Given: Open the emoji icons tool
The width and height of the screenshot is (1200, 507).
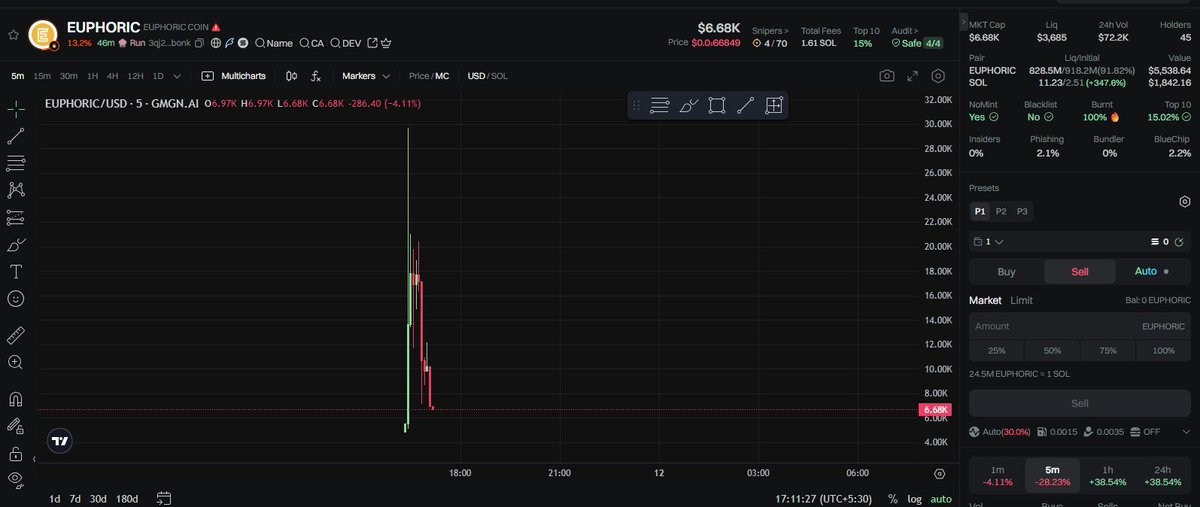Looking at the screenshot, I should [16, 299].
